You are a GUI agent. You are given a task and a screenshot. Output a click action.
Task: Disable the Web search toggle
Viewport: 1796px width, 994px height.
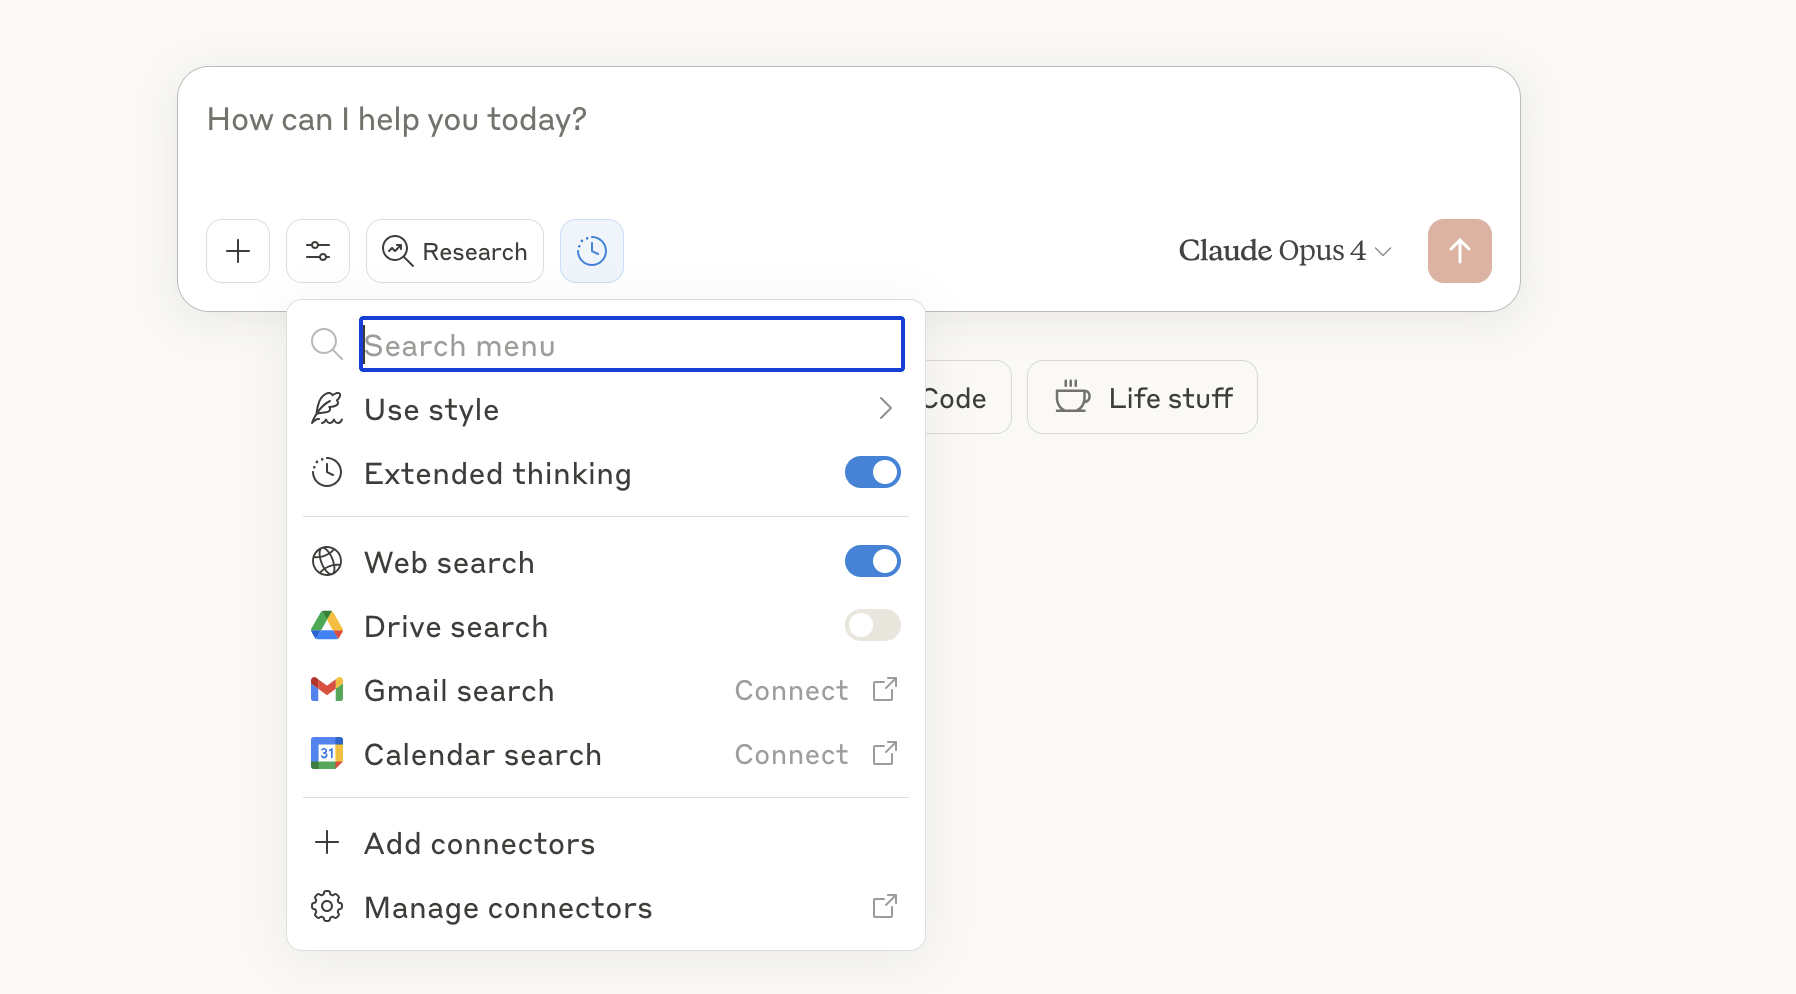pos(873,561)
